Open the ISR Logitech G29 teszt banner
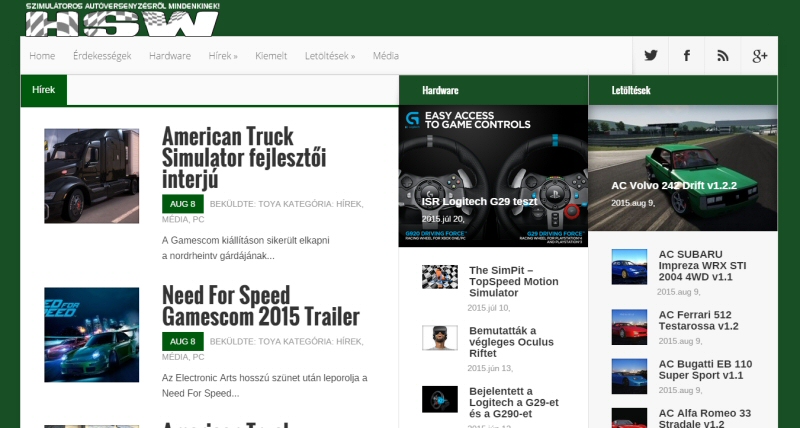This screenshot has height=428, width=800. tap(493, 176)
